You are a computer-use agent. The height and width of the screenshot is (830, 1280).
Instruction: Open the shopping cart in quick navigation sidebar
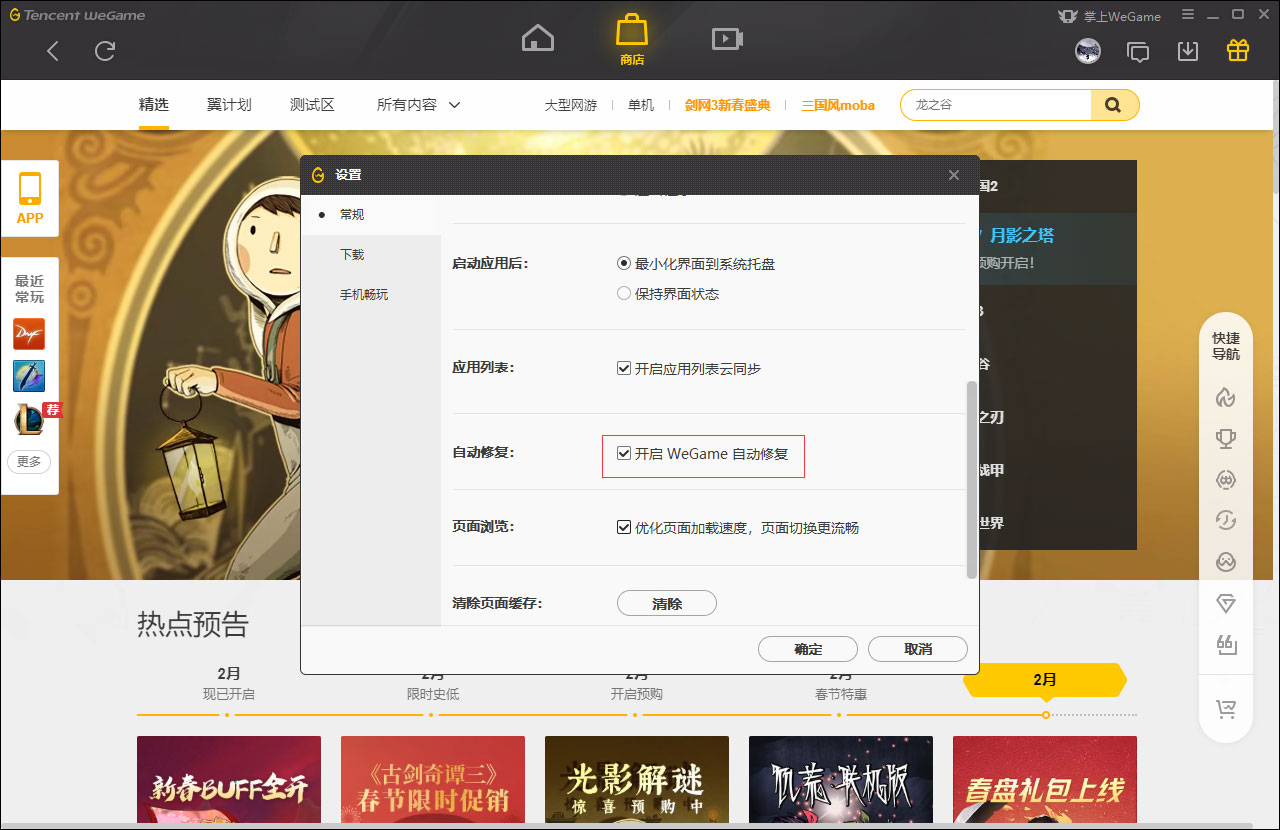pos(1226,709)
